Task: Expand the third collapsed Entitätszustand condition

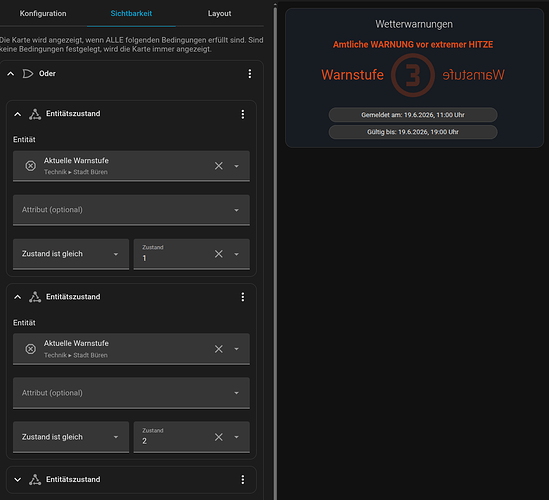Action: click(18, 480)
